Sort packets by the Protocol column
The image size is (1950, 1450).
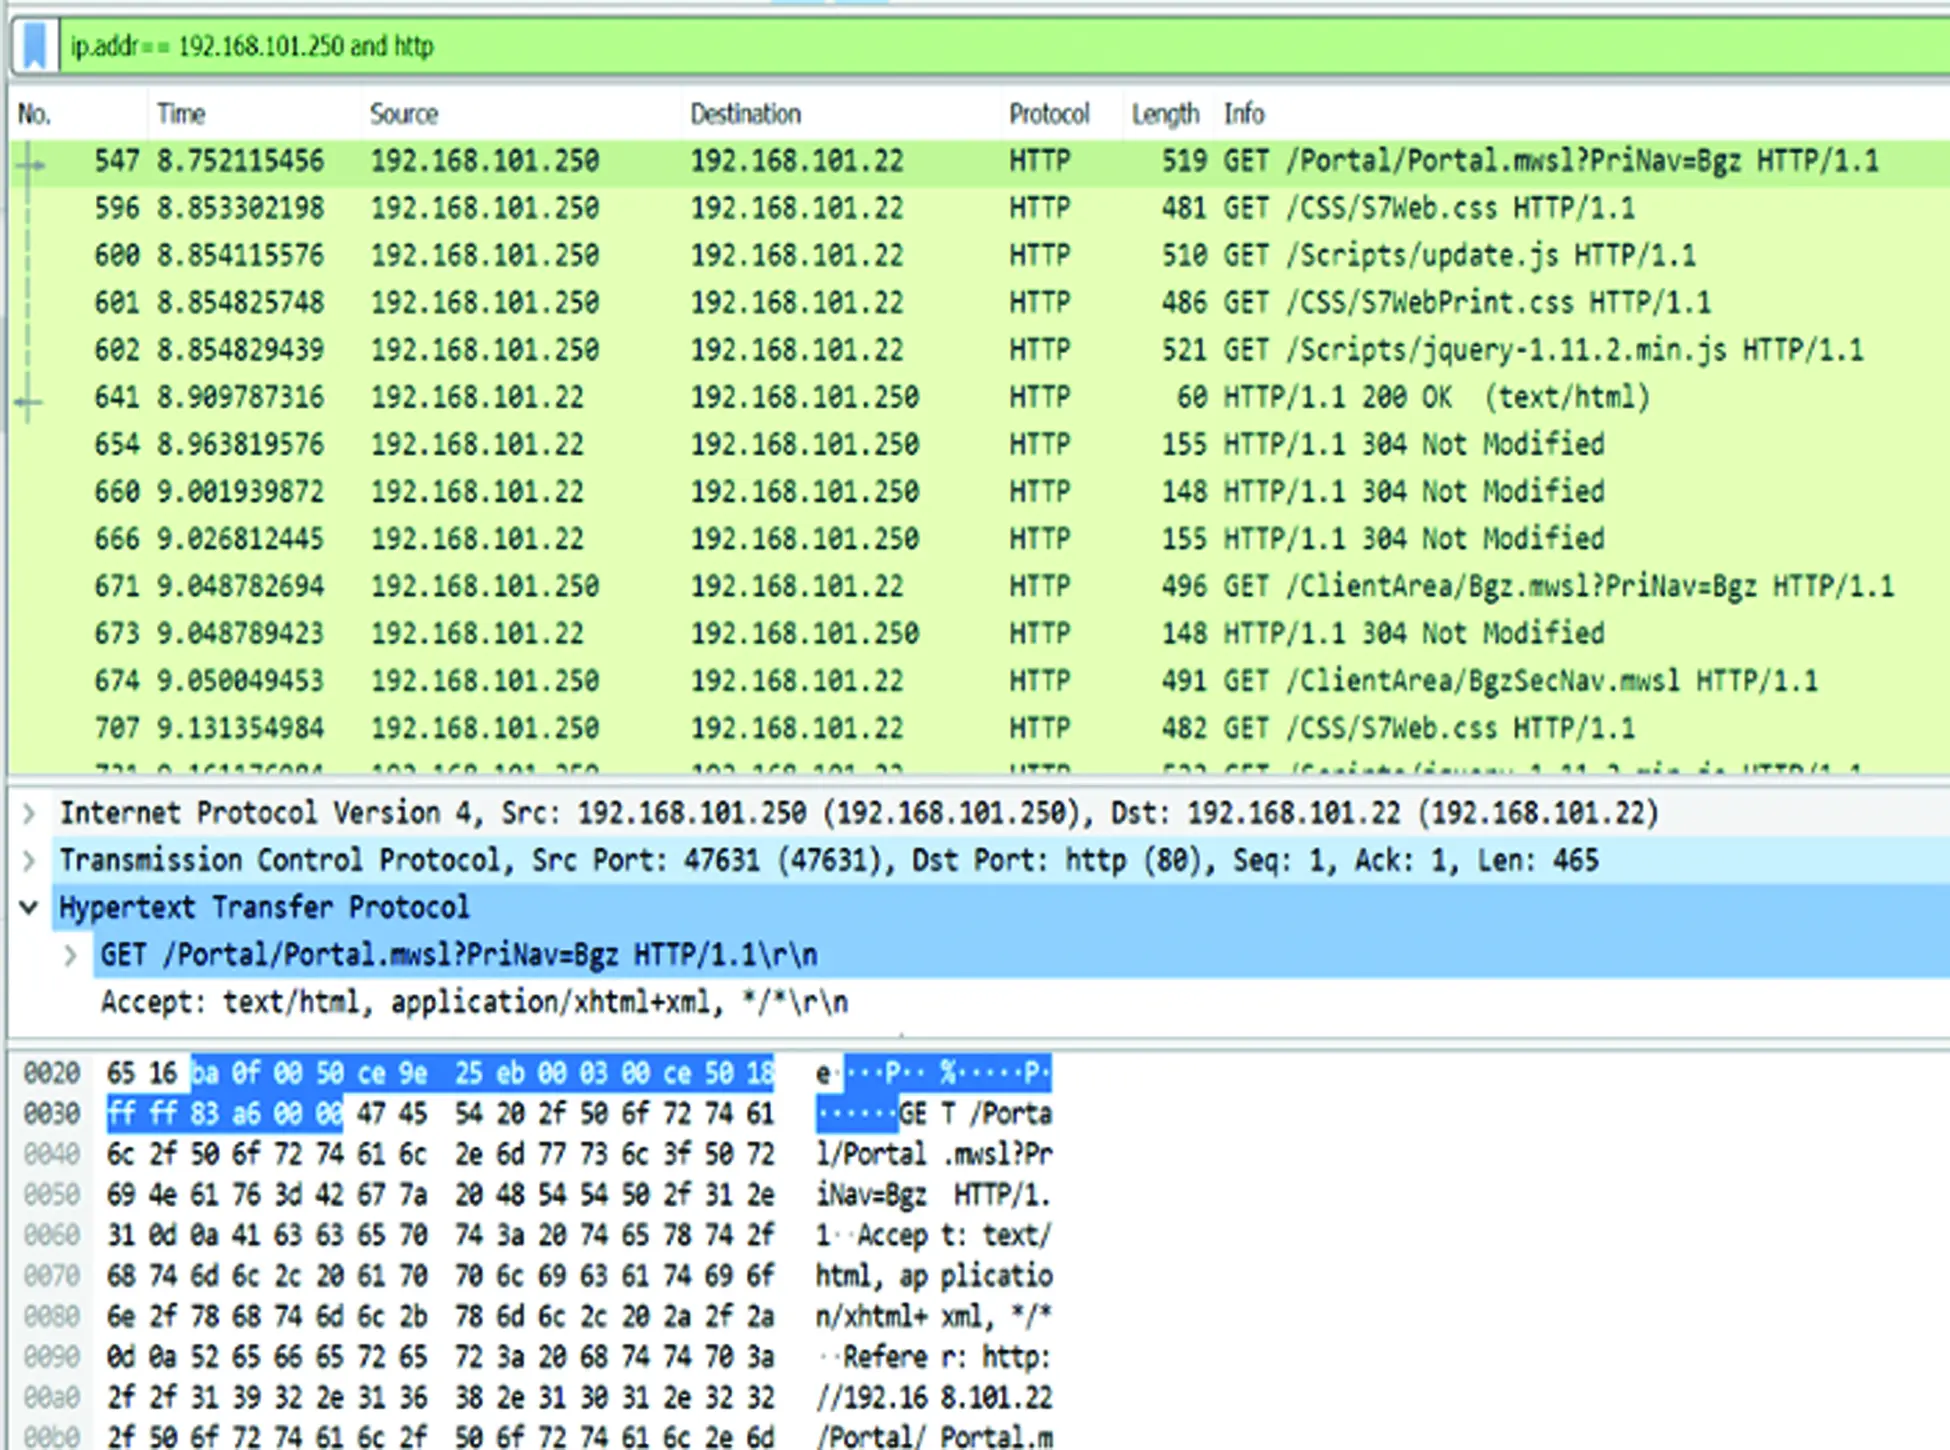coord(1049,113)
